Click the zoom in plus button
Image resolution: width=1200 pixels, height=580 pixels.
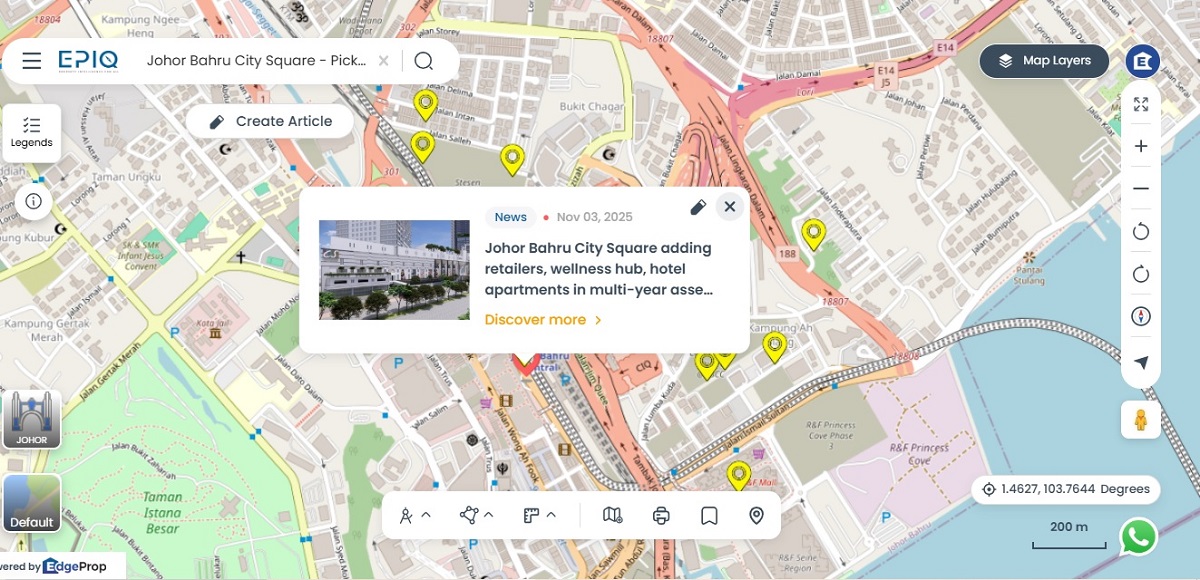(1141, 147)
